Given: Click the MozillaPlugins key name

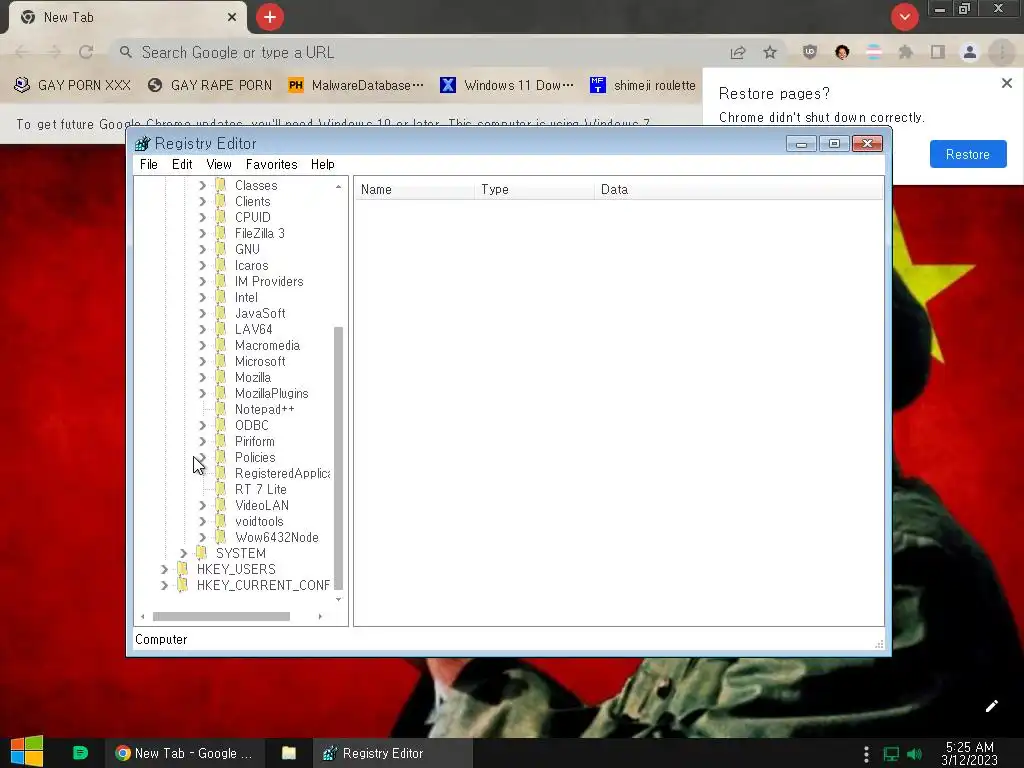Looking at the screenshot, I should (272, 393).
